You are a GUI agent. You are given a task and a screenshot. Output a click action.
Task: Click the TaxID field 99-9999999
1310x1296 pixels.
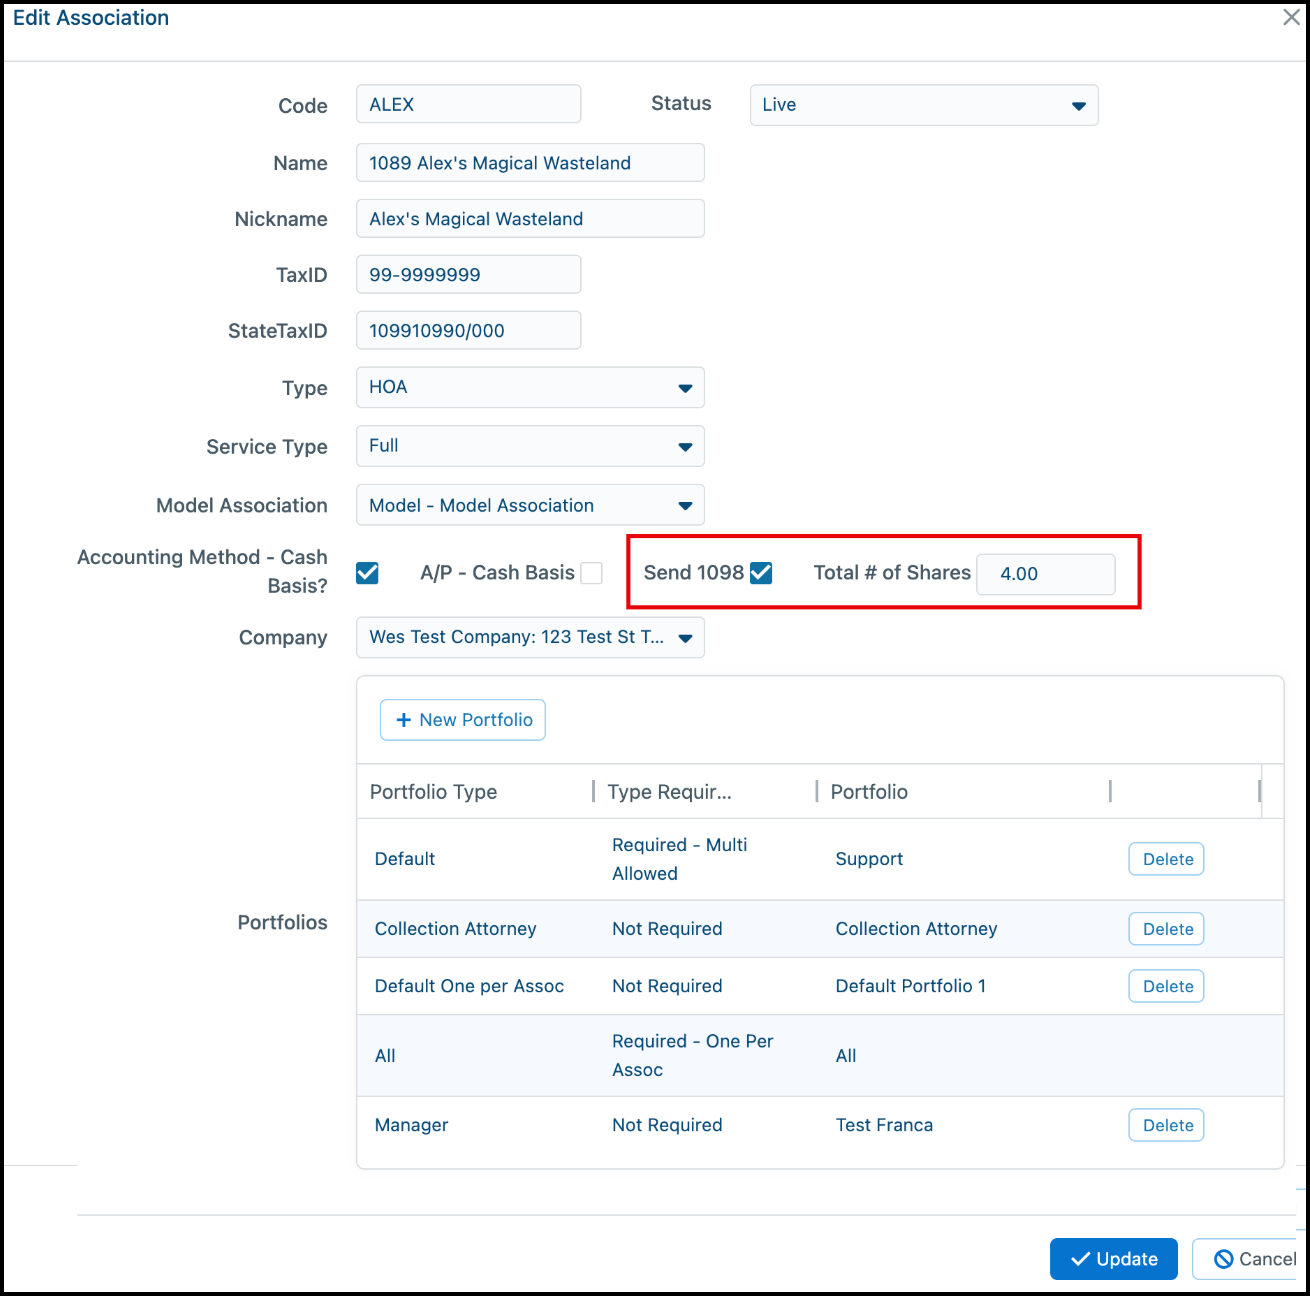point(468,275)
